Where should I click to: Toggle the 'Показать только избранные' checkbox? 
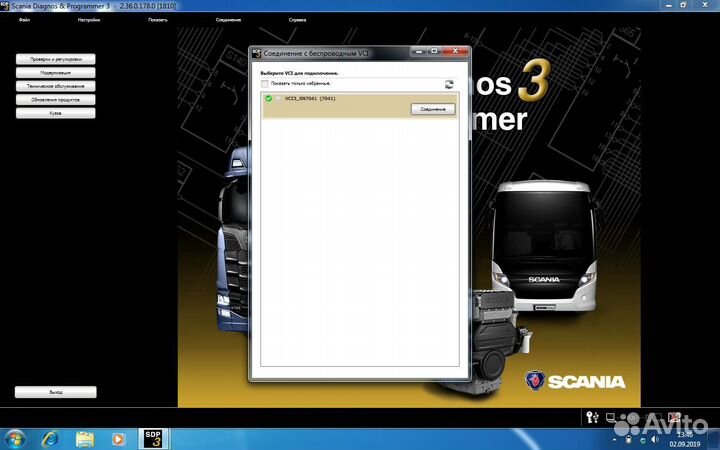[264, 84]
